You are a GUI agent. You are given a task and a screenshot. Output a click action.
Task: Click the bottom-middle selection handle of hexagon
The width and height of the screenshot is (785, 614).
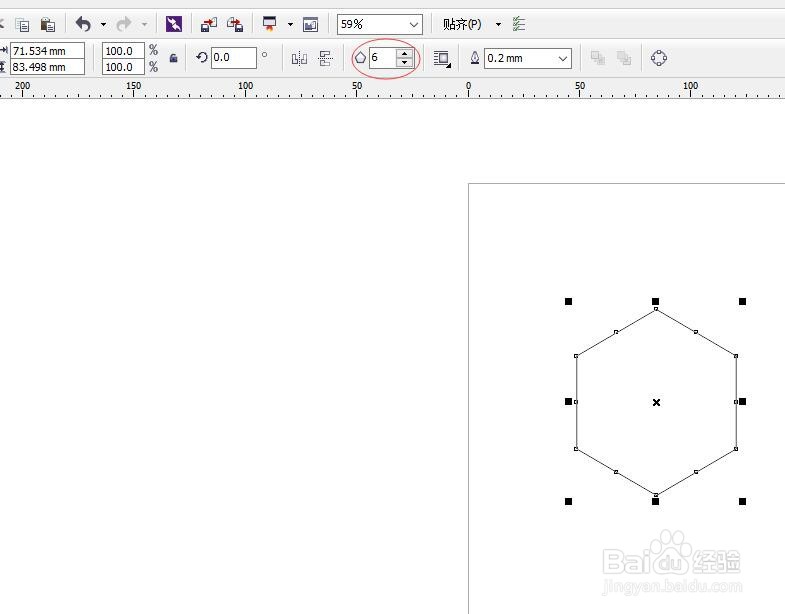pos(655,501)
